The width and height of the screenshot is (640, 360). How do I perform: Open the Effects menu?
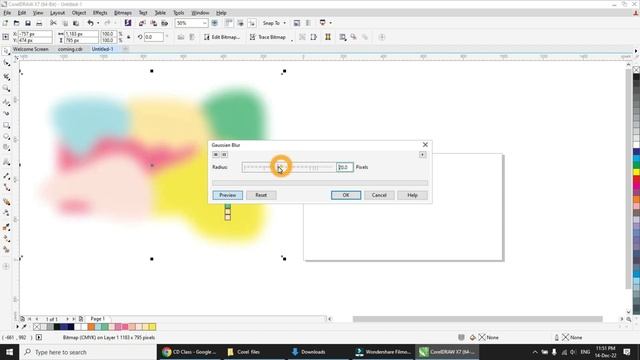click(100, 13)
